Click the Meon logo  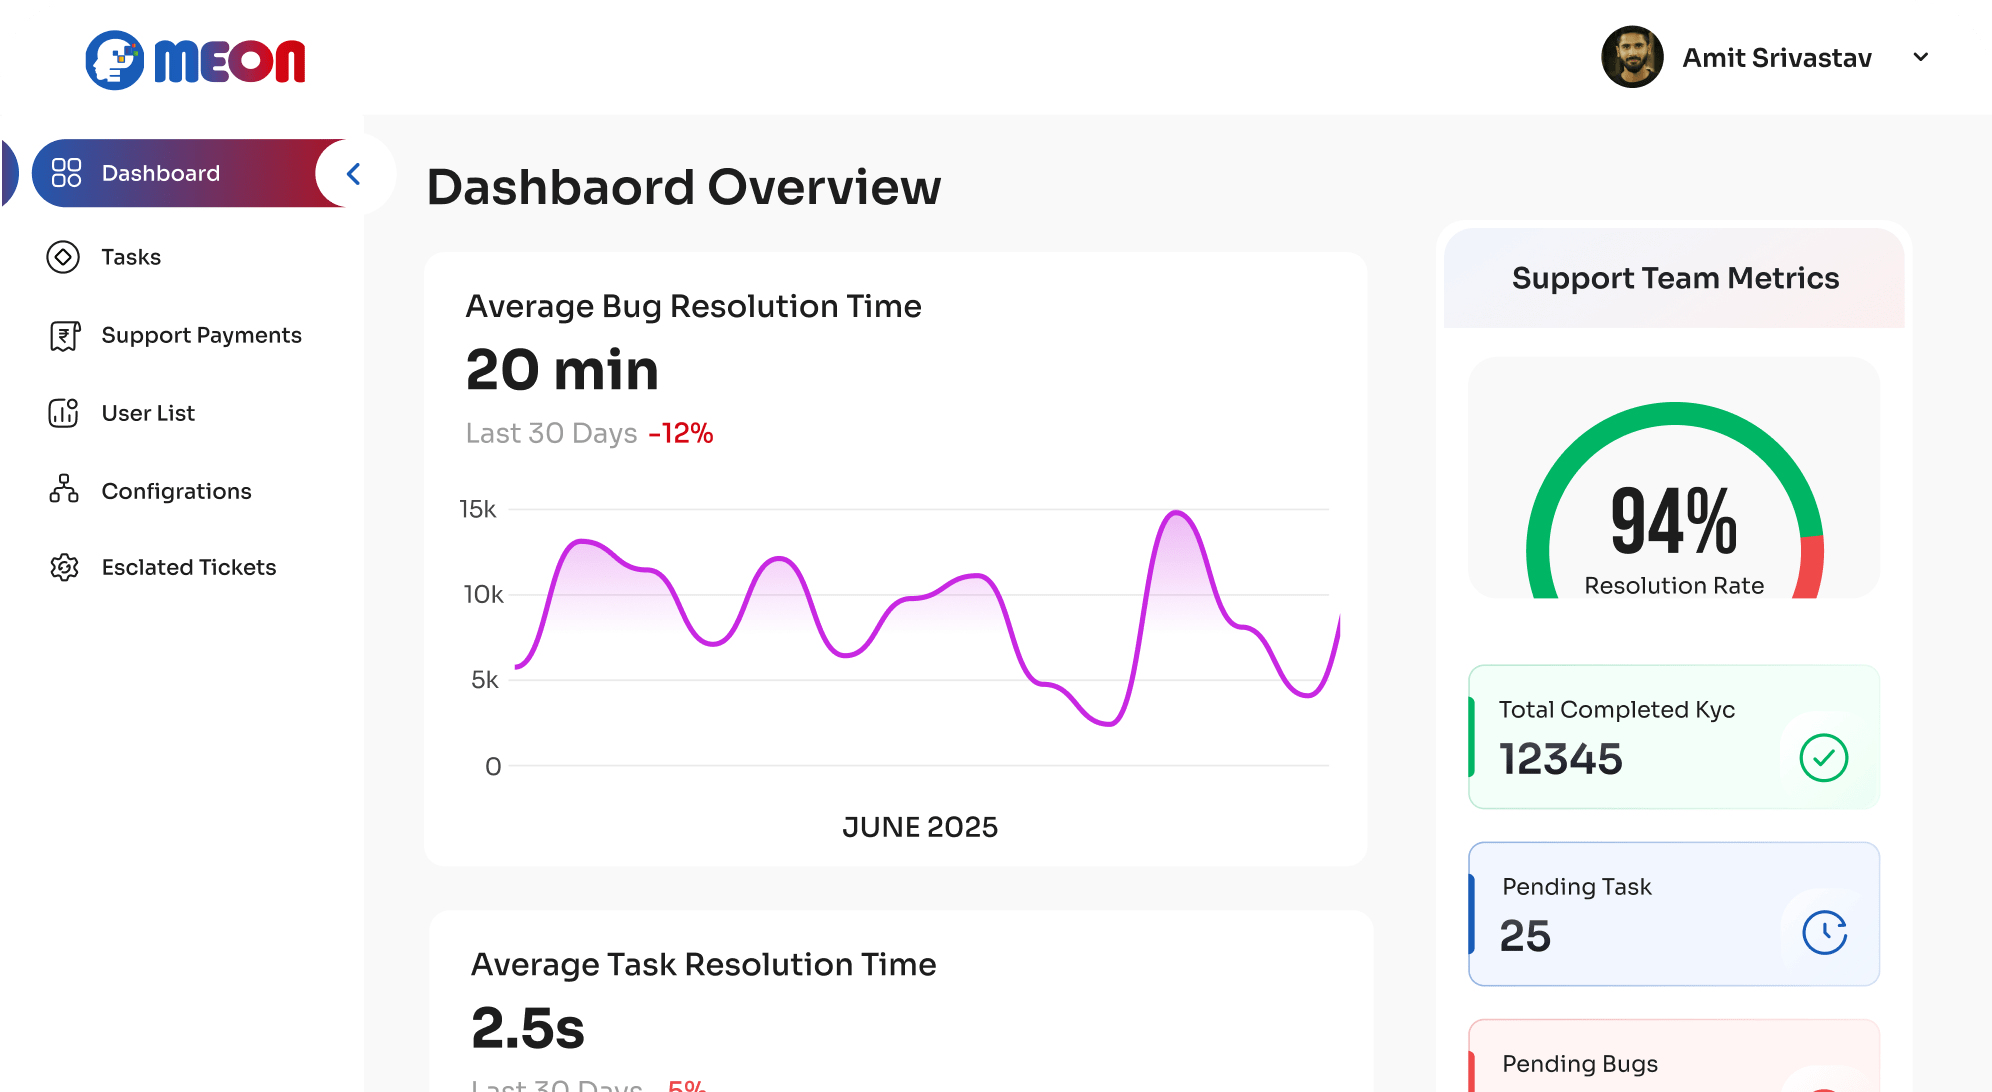[x=195, y=60]
